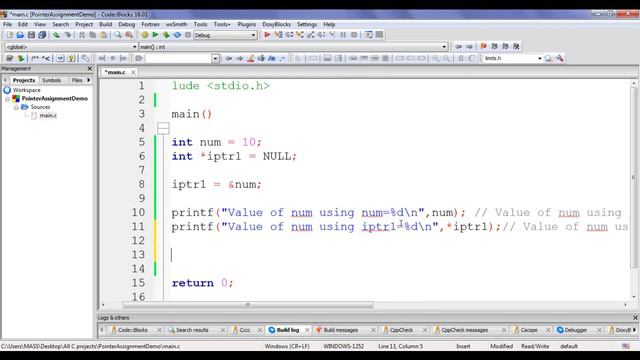Redo using the toolbar arrow icon
The image size is (640, 360).
click(x=67, y=35)
